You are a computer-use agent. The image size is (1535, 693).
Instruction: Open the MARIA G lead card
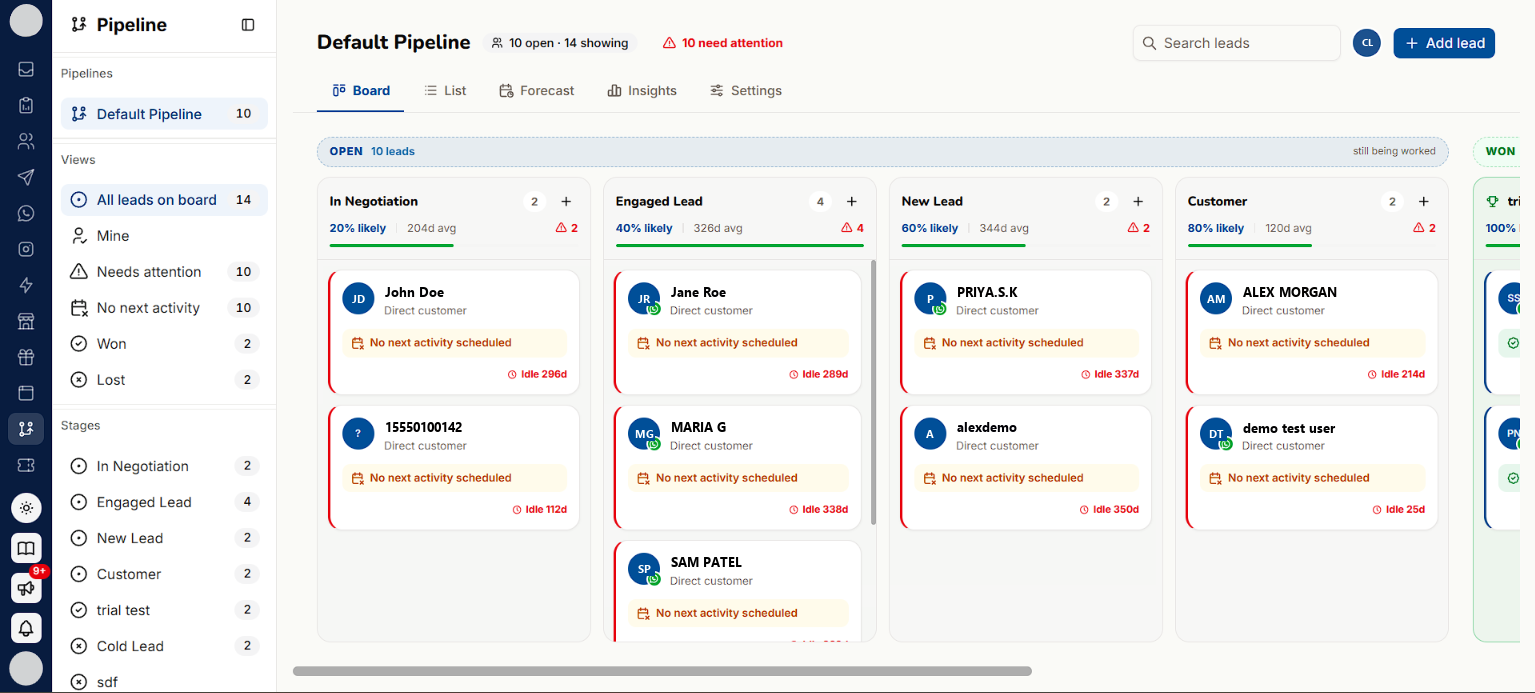pos(738,467)
